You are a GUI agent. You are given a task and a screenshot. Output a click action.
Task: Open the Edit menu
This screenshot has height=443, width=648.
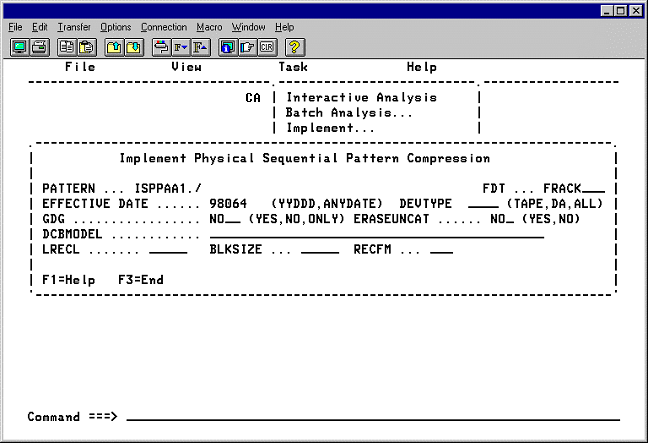pos(40,27)
